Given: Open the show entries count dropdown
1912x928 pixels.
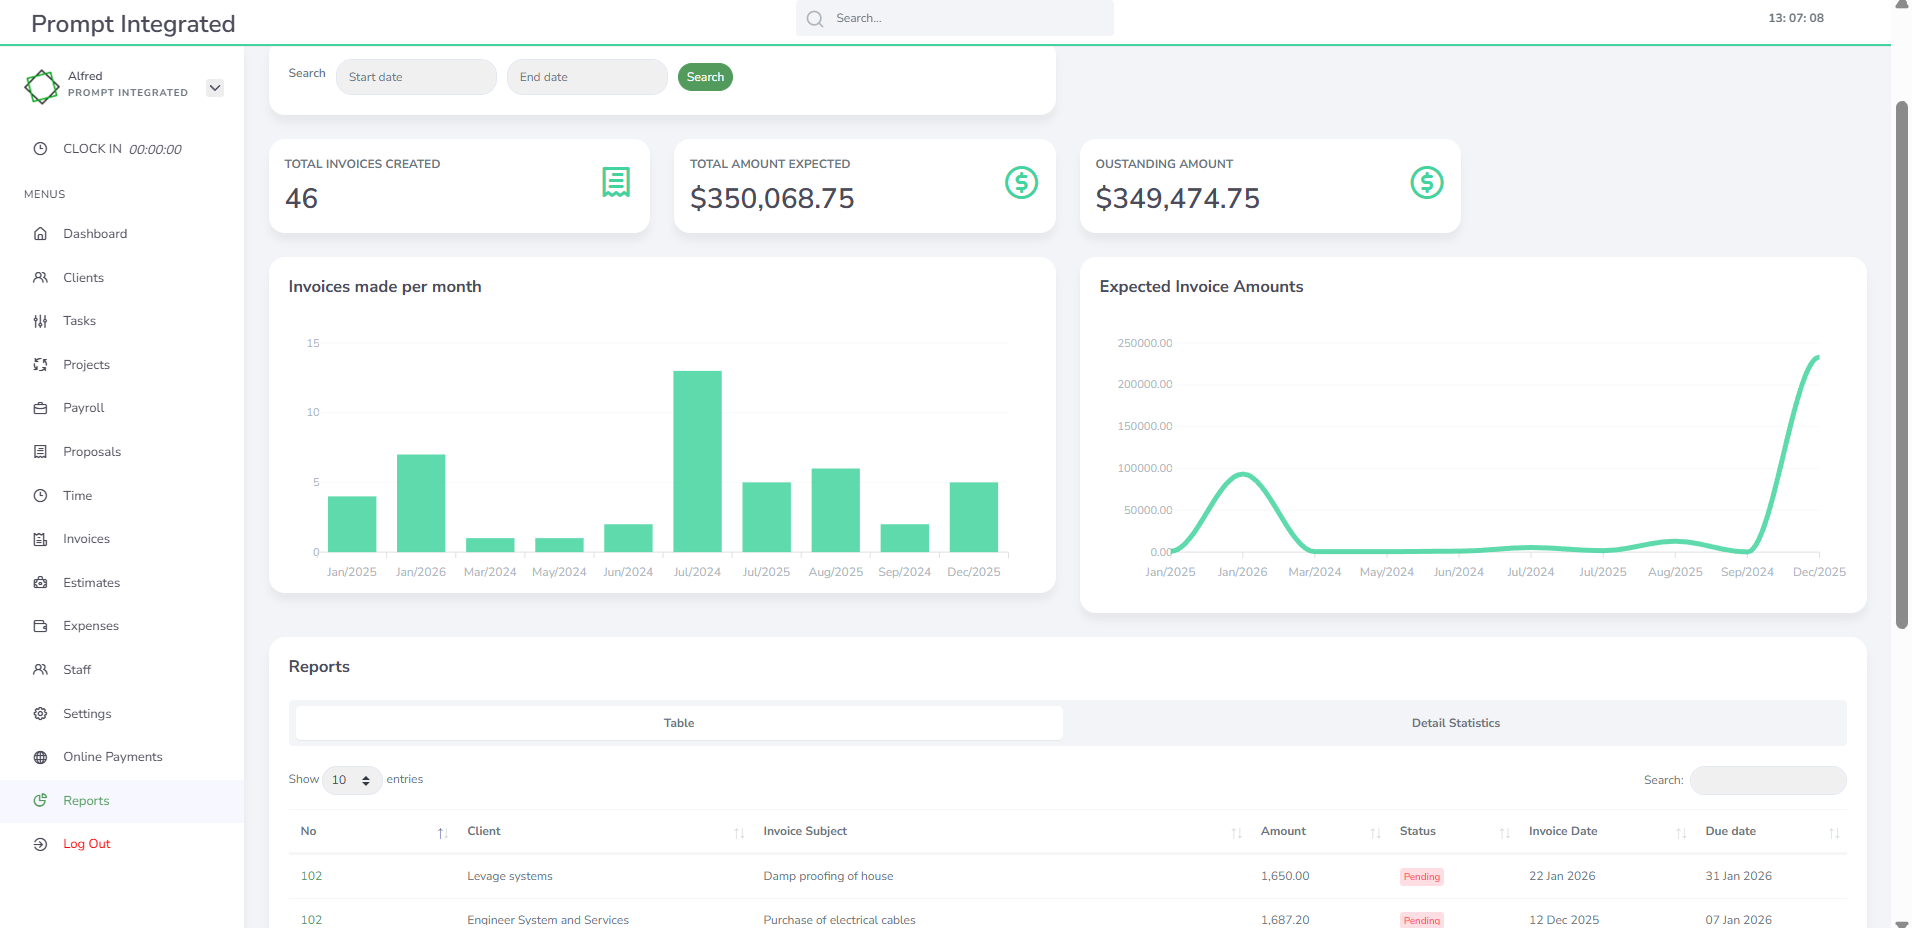Looking at the screenshot, I should (x=352, y=780).
